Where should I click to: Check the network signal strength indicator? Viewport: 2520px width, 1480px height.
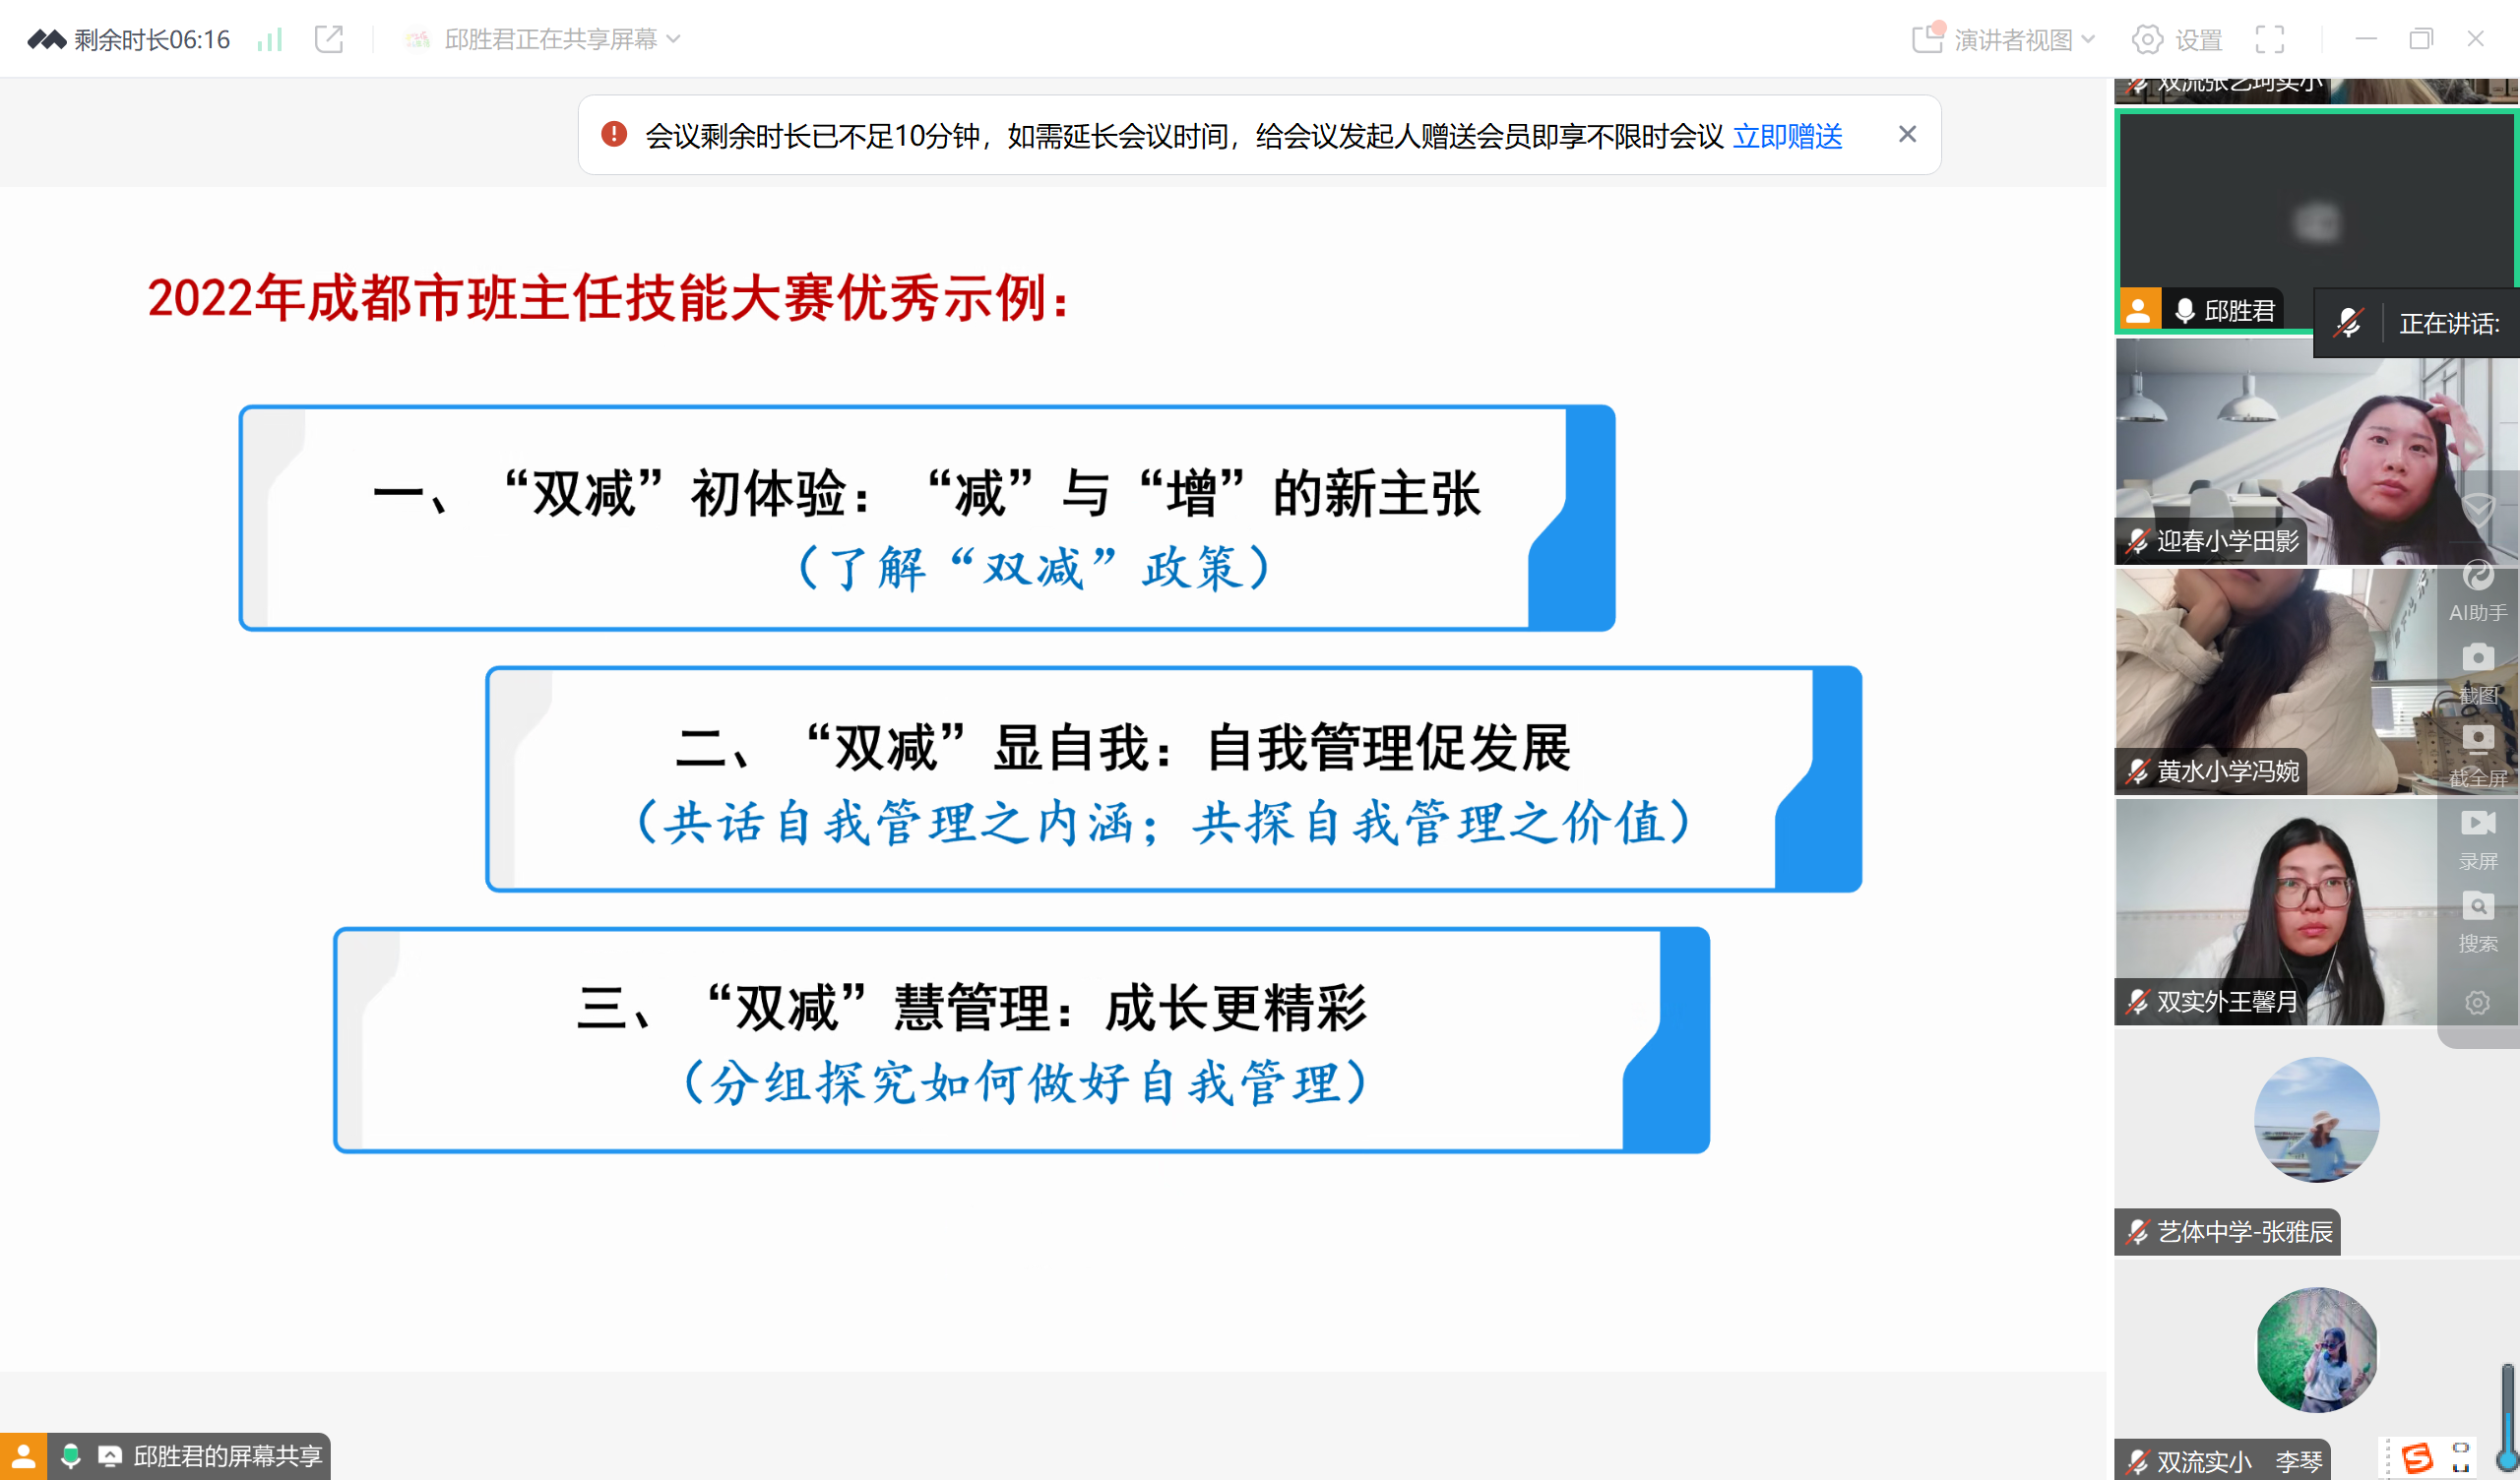(269, 39)
